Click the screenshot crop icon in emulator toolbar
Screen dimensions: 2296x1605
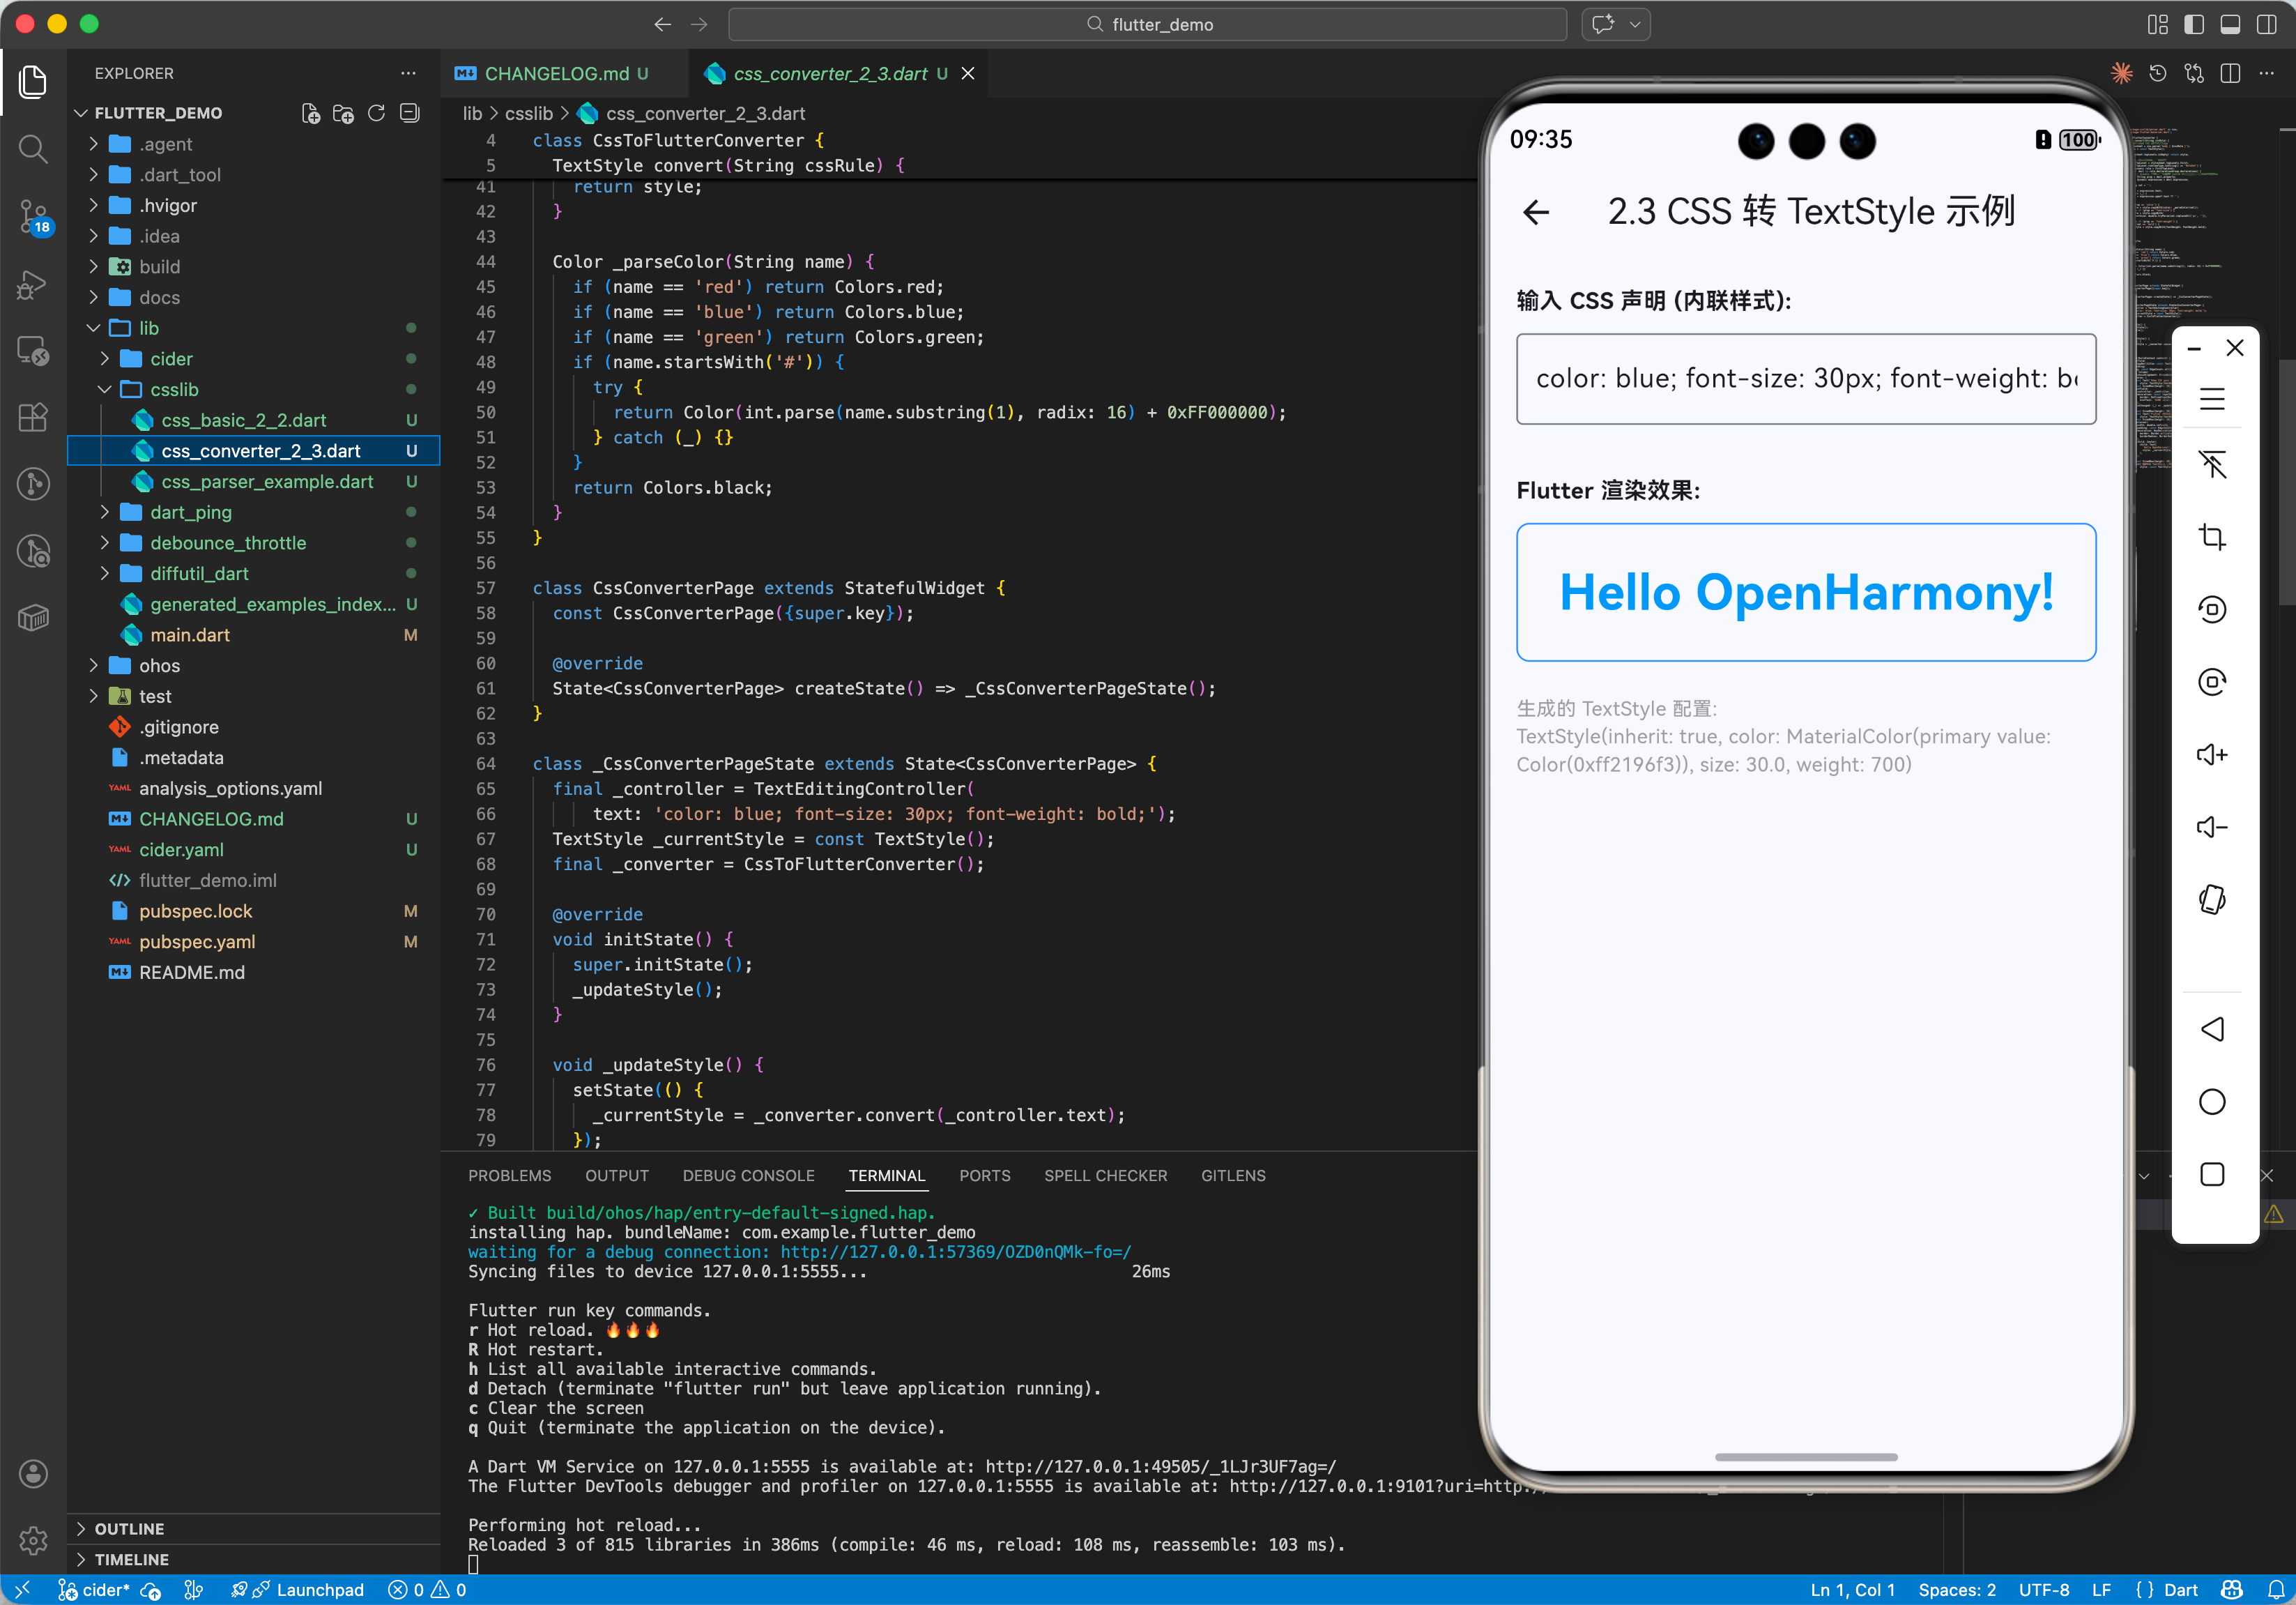pyautogui.click(x=2211, y=537)
